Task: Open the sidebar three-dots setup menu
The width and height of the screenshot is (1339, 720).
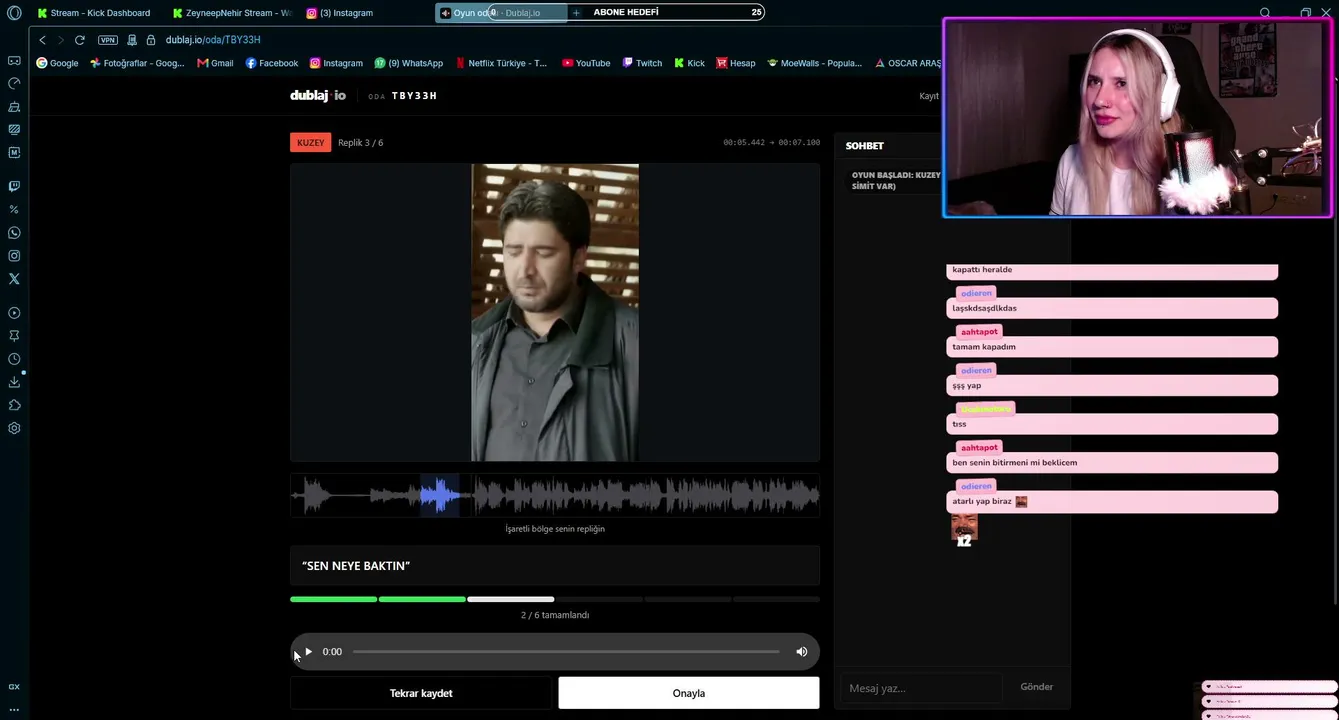Action: [x=14, y=709]
